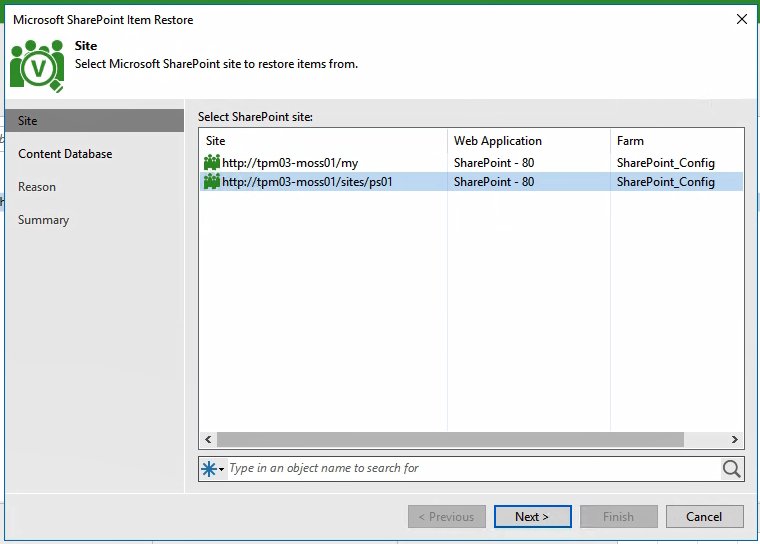Click the Veeam SharePoint wizard logo icon

click(x=37, y=65)
